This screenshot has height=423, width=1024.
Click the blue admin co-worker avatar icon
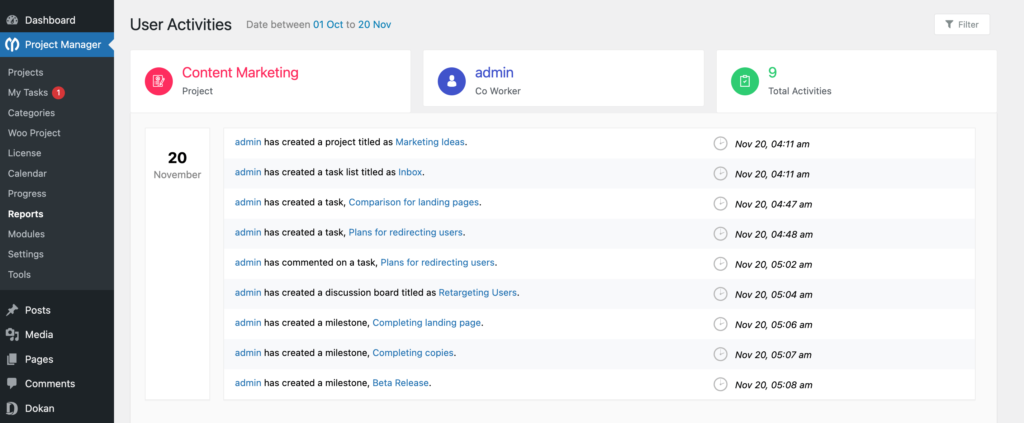pyautogui.click(x=452, y=81)
